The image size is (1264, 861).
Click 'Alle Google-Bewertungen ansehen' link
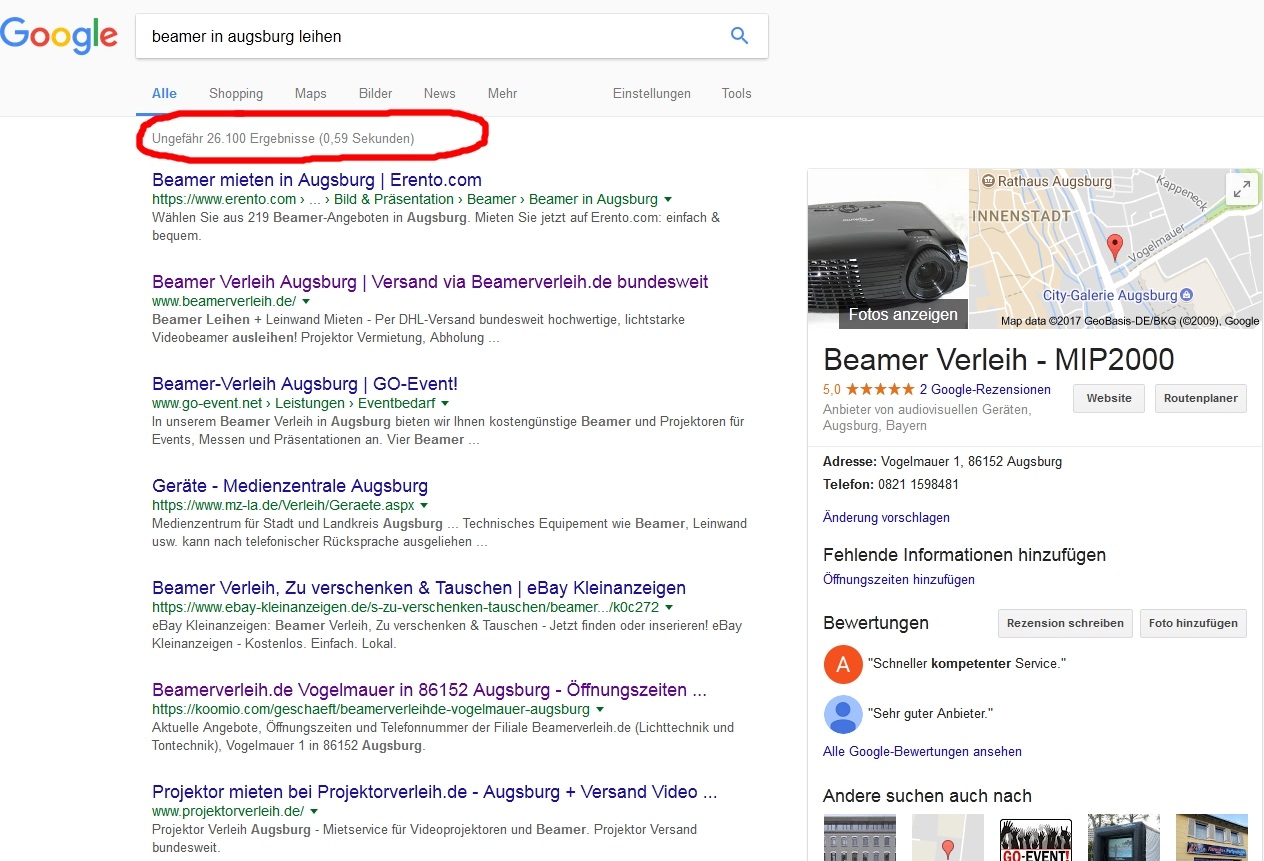(922, 752)
